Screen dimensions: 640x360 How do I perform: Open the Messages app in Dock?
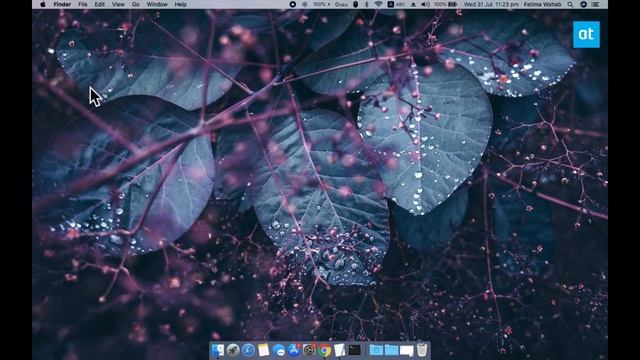tap(279, 350)
